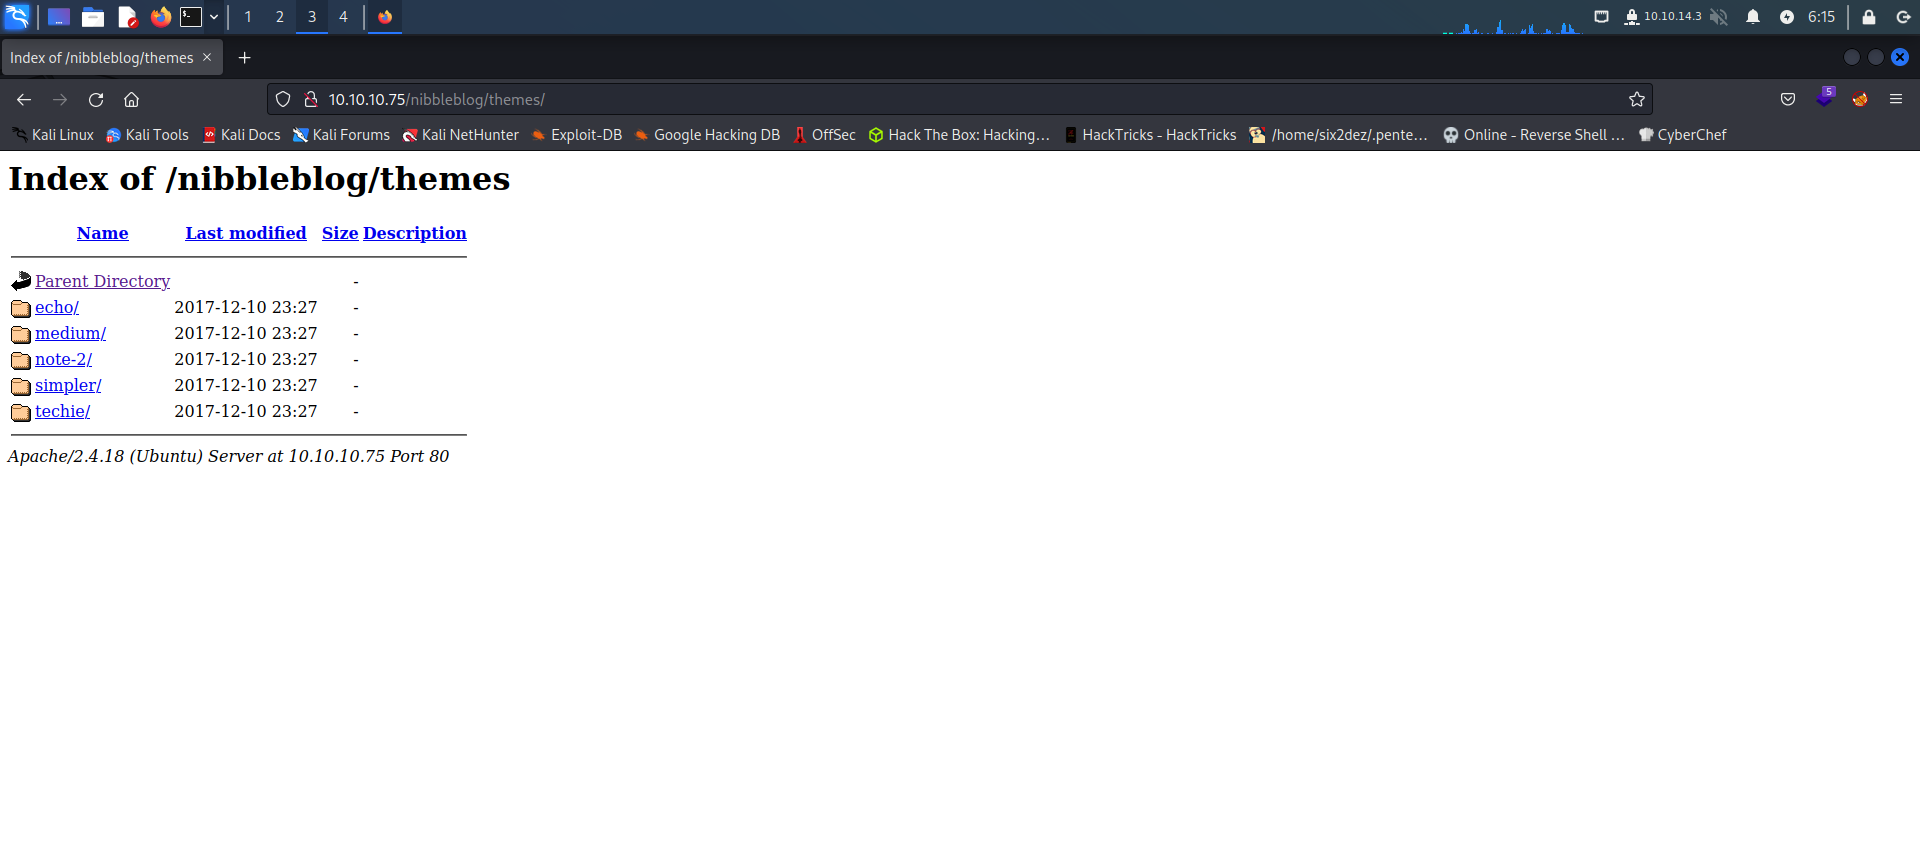Image resolution: width=1920 pixels, height=859 pixels.
Task: Show site connection security info
Action: (x=311, y=100)
